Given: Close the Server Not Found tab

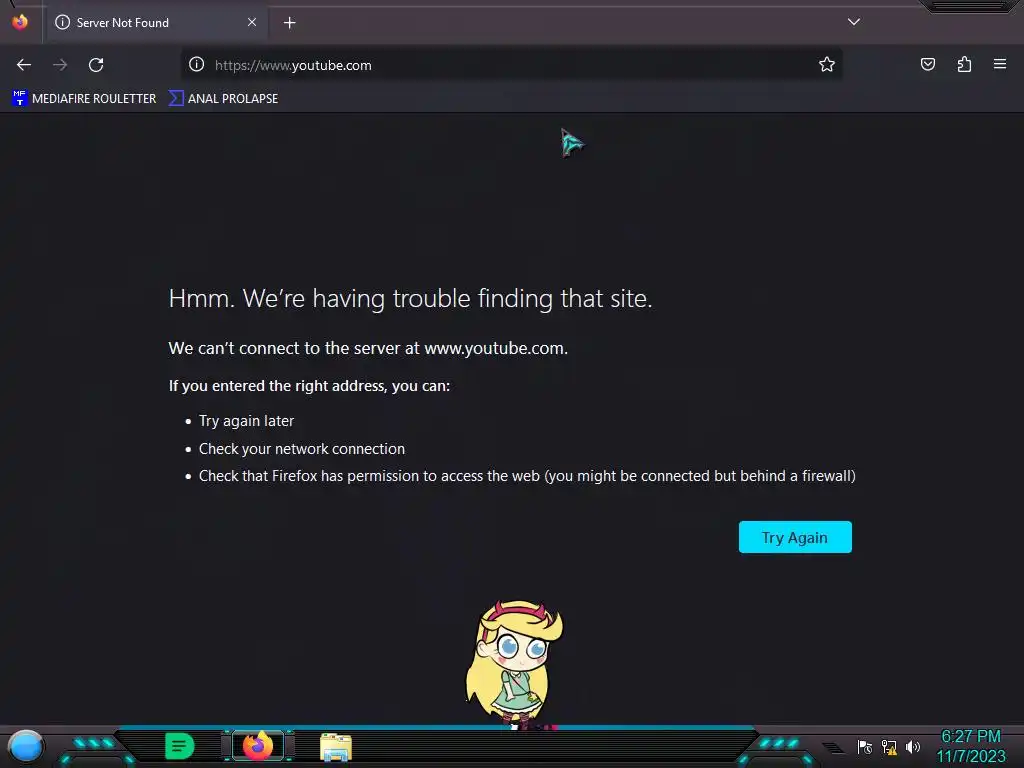Looking at the screenshot, I should pos(252,22).
